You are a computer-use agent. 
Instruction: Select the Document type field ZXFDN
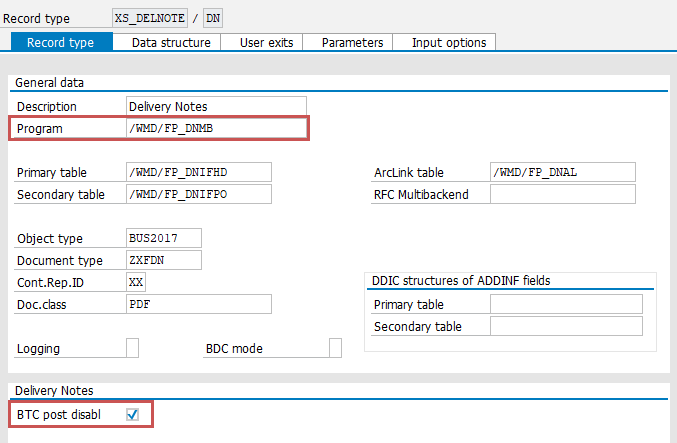164,260
